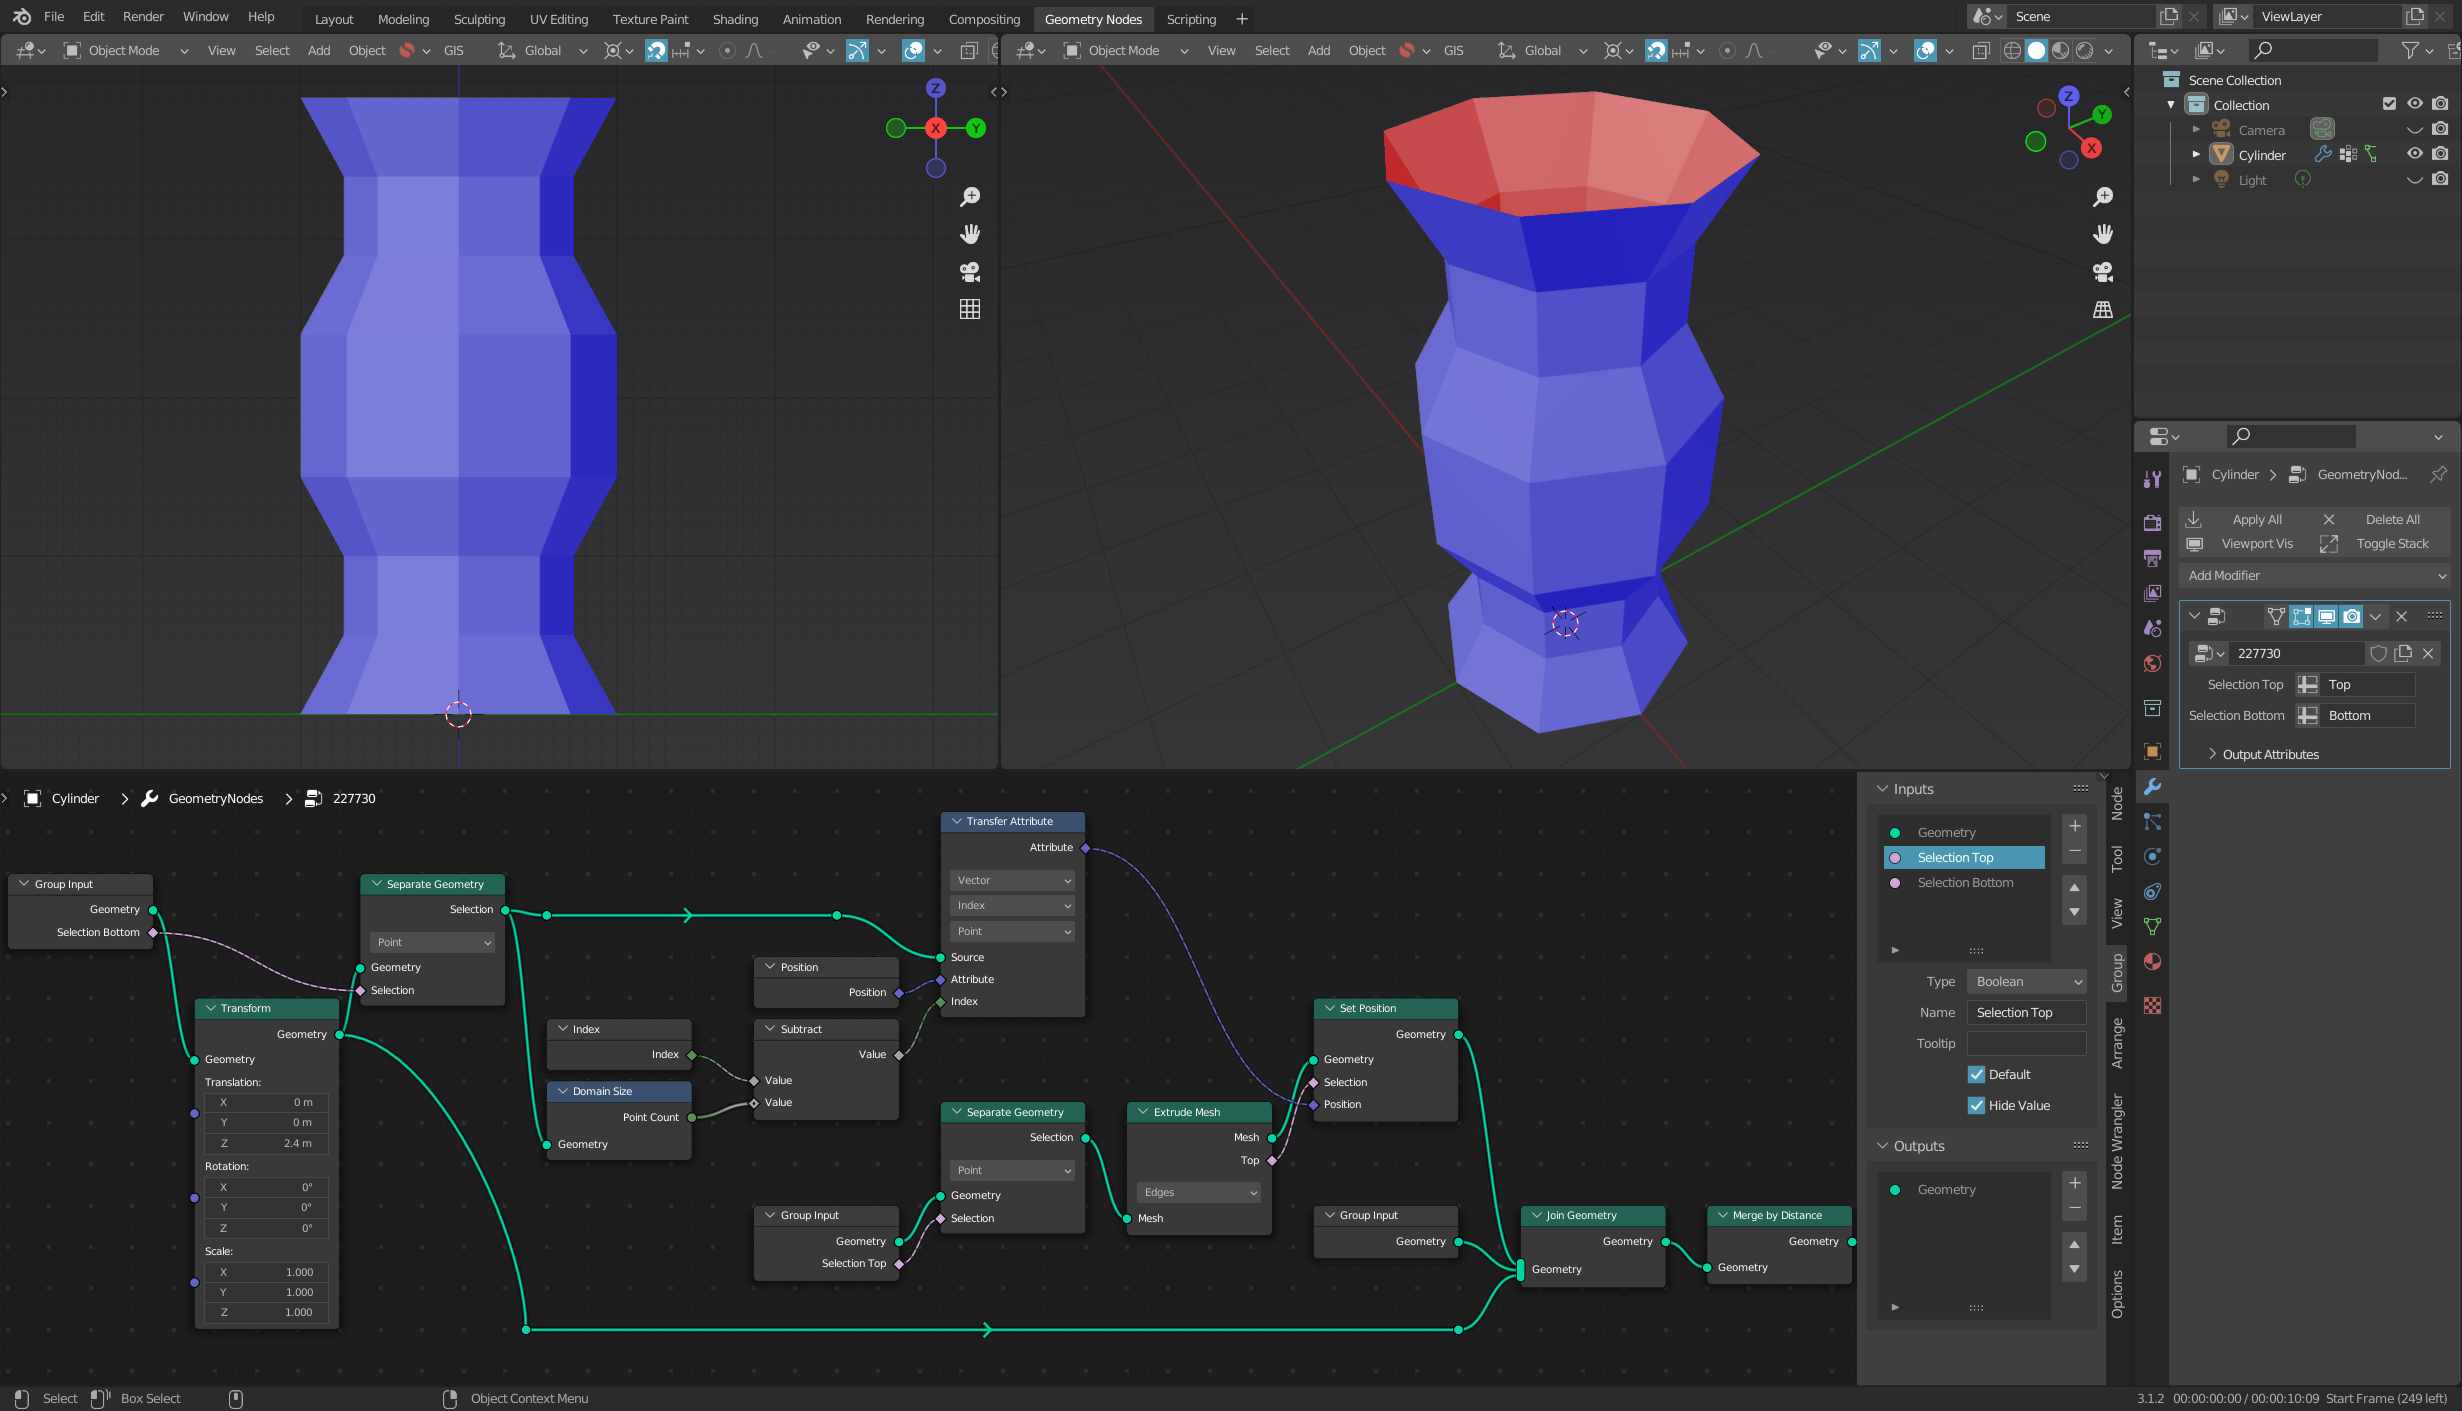Open the Window menu

coord(205,17)
